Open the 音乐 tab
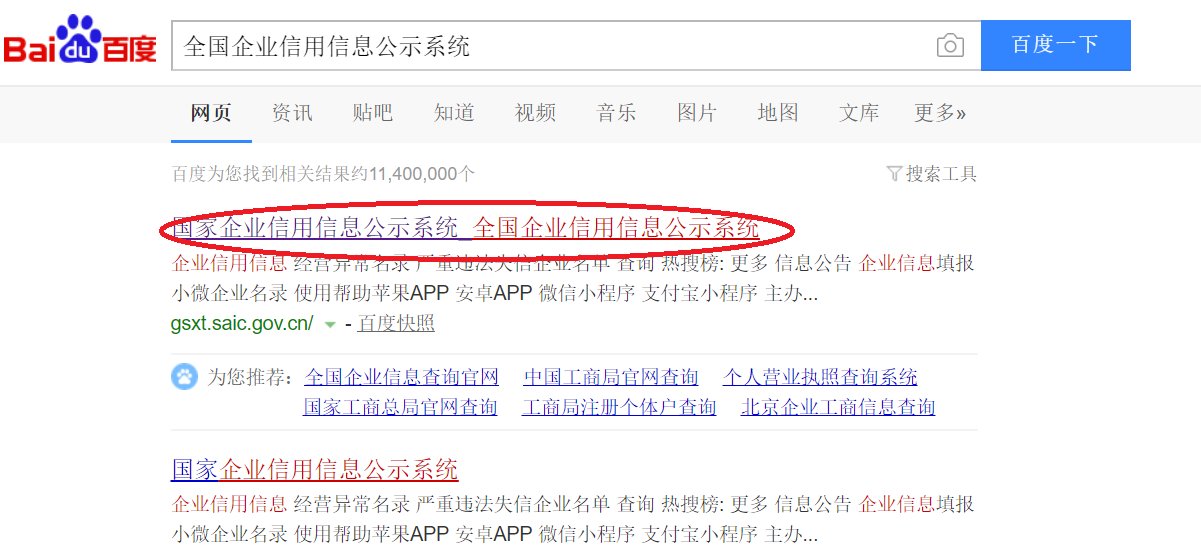 pyautogui.click(x=616, y=113)
